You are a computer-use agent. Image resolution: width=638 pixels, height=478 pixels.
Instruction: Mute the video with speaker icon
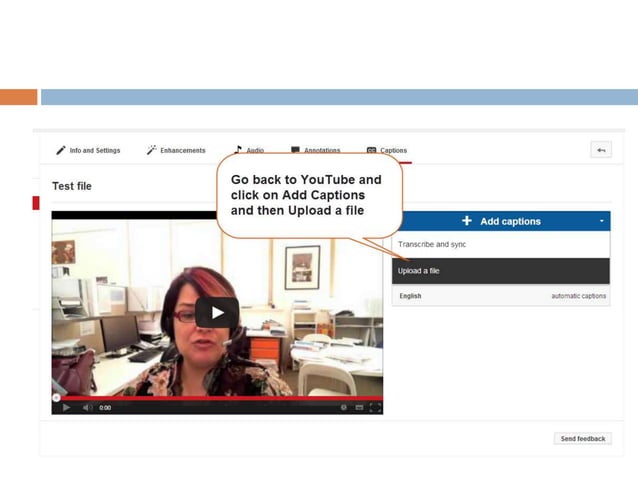point(87,407)
